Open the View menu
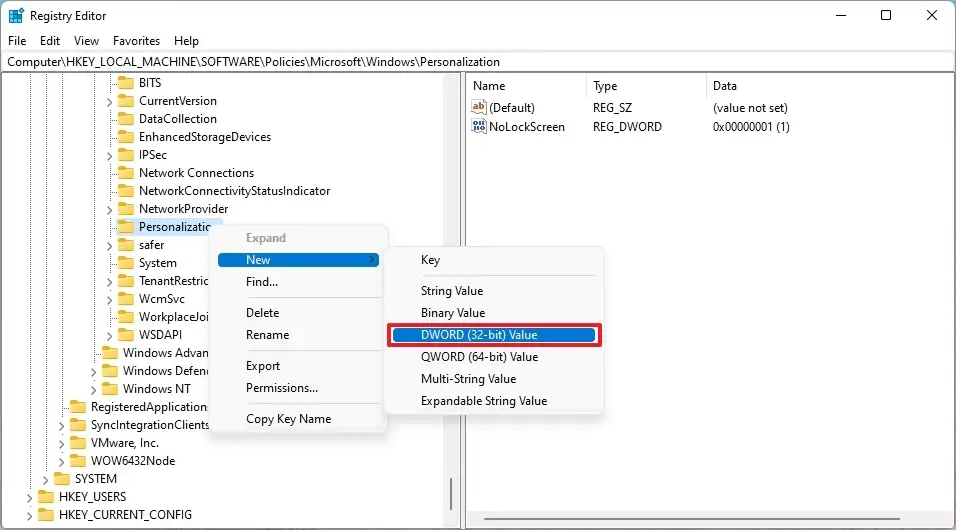This screenshot has height=530, width=956. coord(87,41)
